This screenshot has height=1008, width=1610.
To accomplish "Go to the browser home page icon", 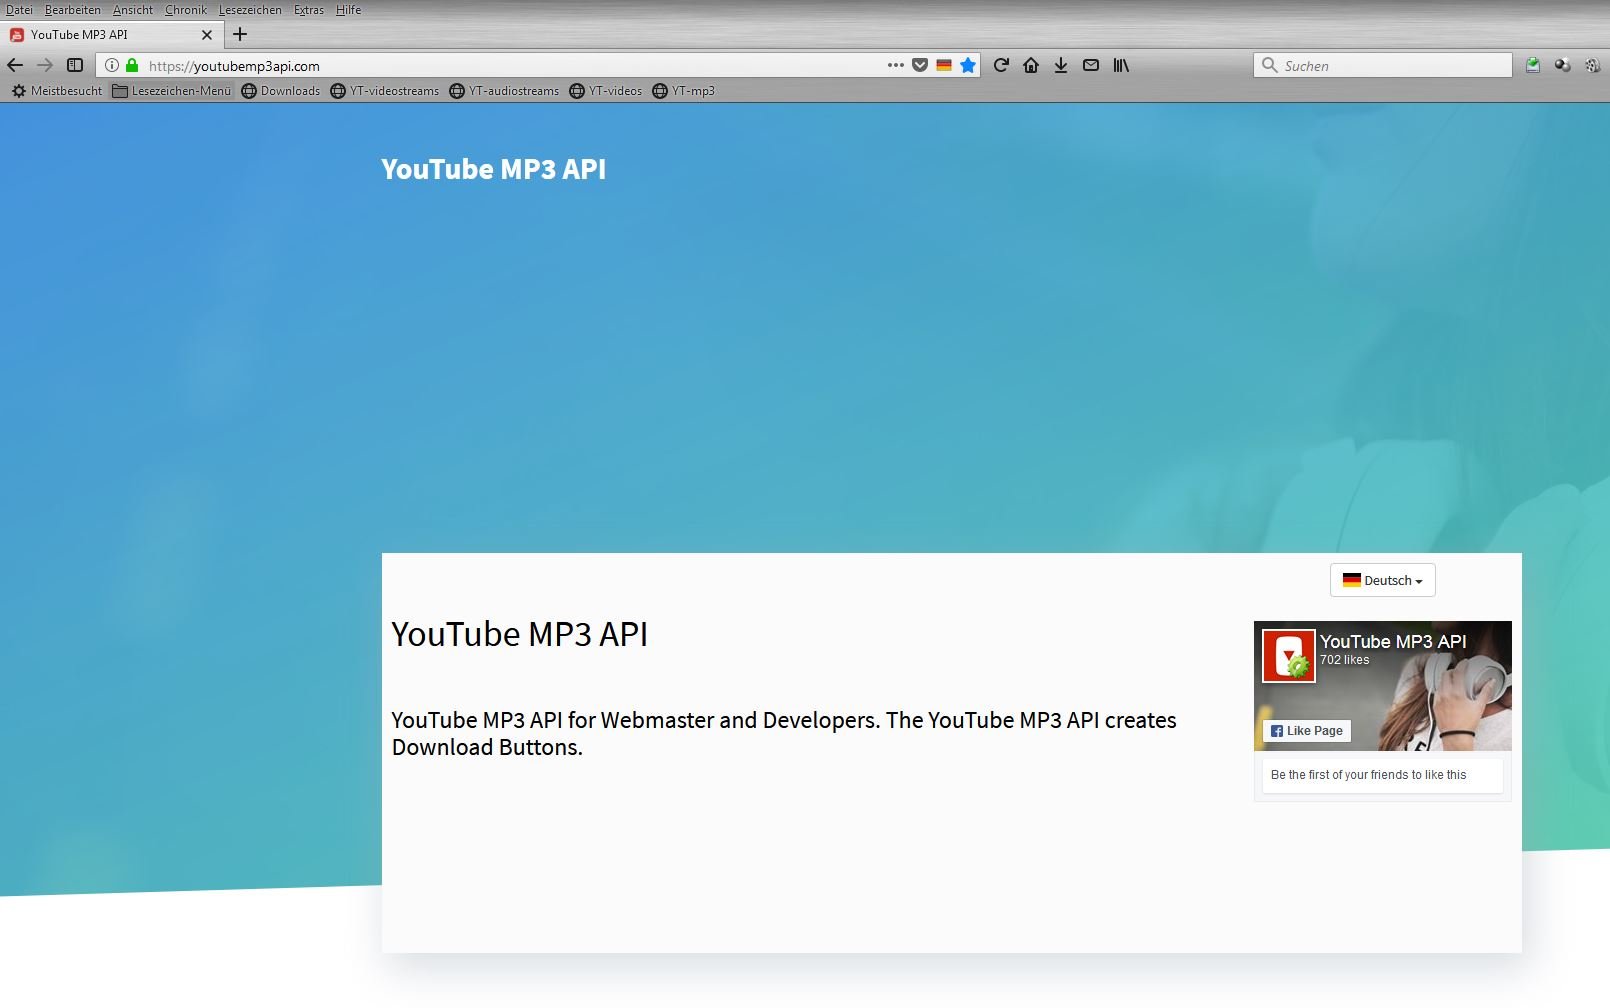I will 1031,65.
